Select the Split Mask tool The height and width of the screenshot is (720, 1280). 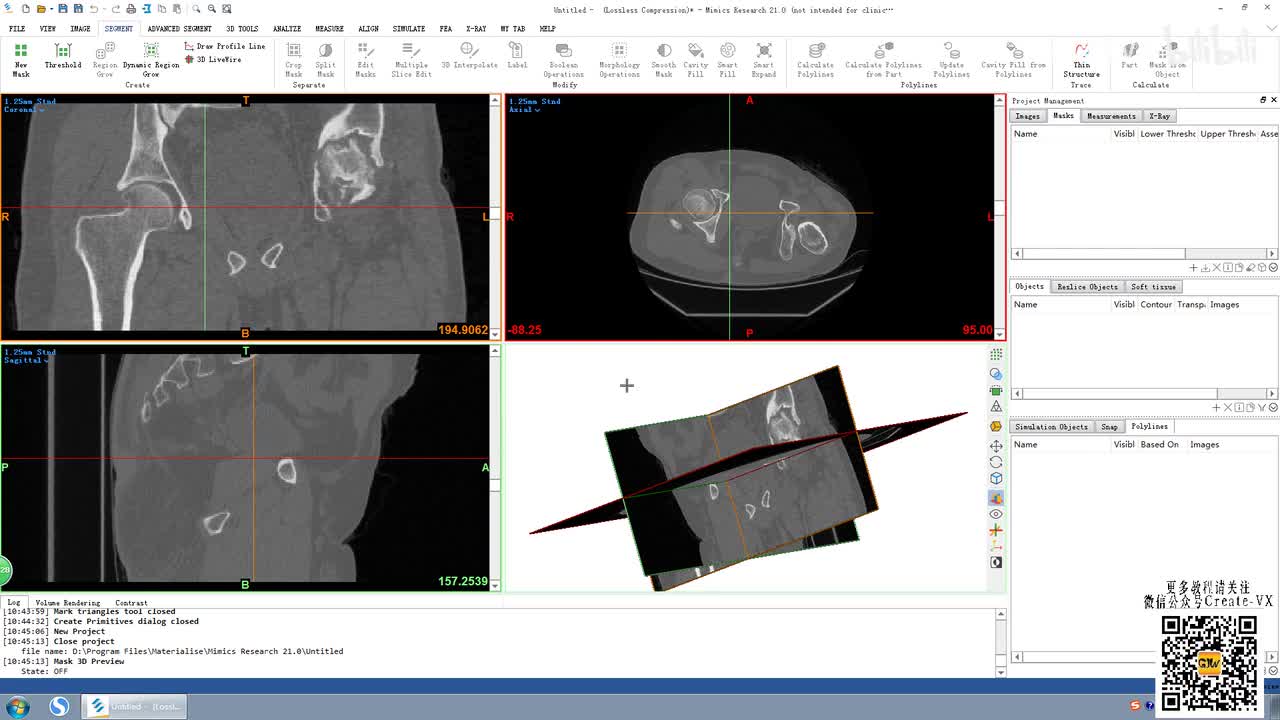click(x=325, y=59)
